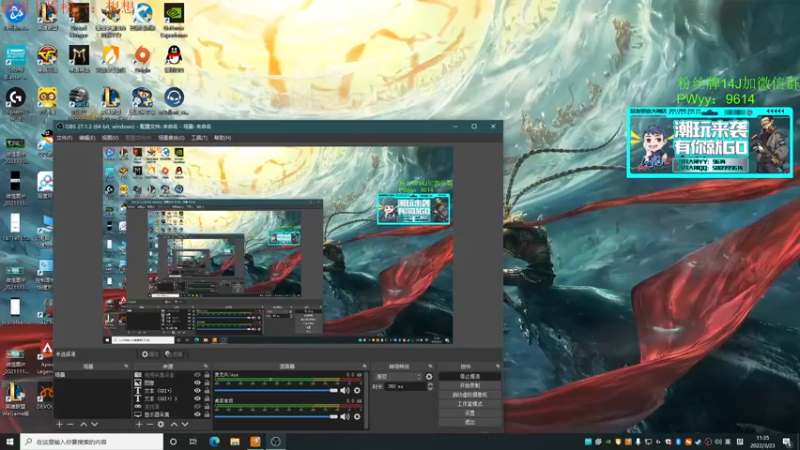The image size is (800, 450).
Task: Click the 启动虚拟摄像机 button
Action: tap(469, 395)
